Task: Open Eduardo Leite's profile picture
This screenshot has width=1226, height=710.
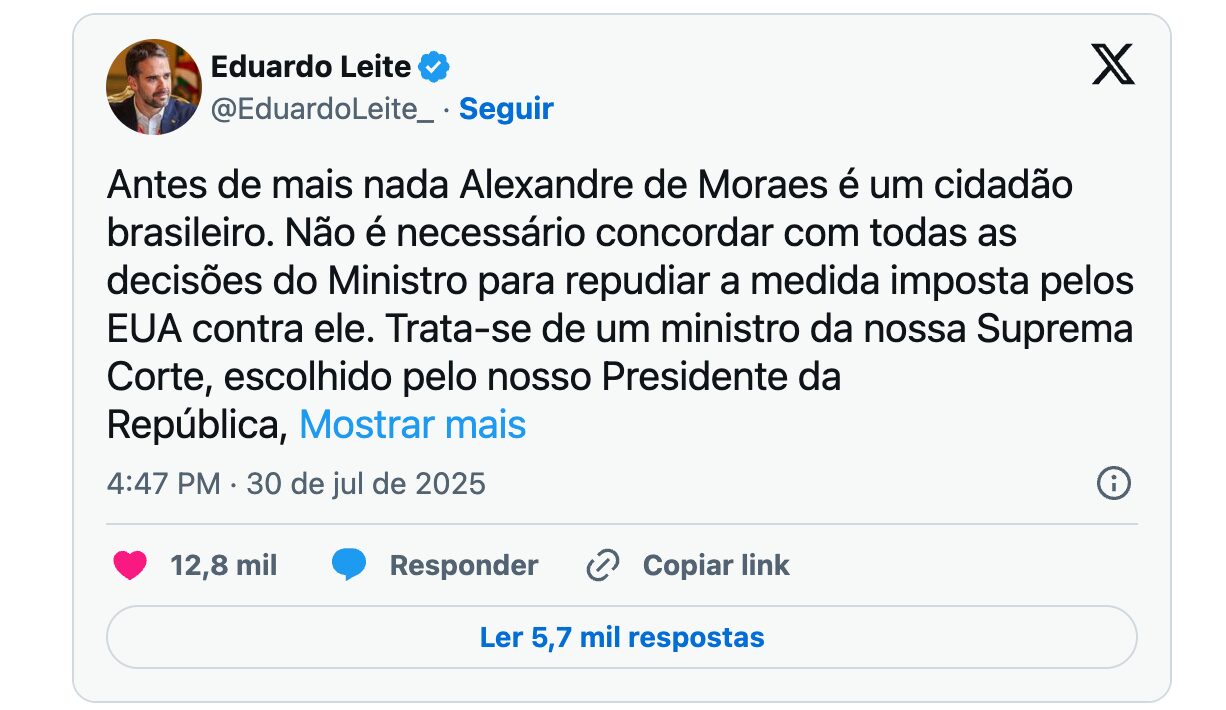Action: [154, 87]
